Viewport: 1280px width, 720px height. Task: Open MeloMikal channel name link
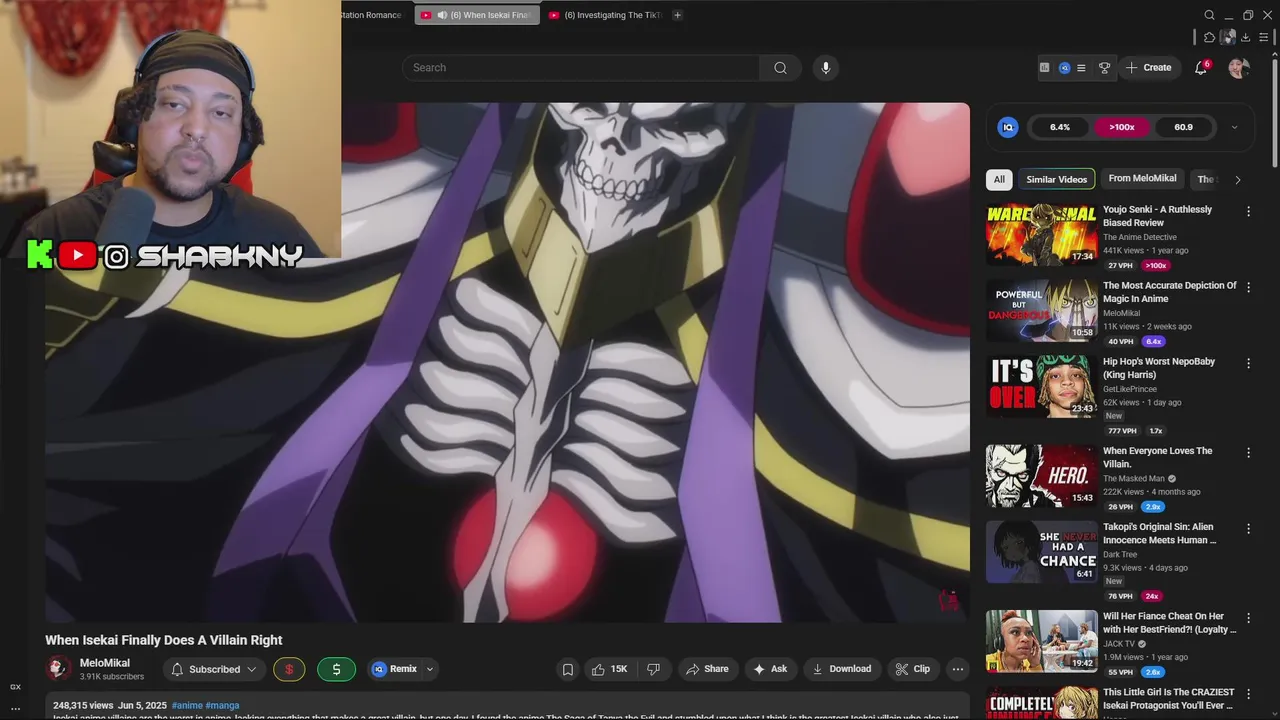click(105, 663)
